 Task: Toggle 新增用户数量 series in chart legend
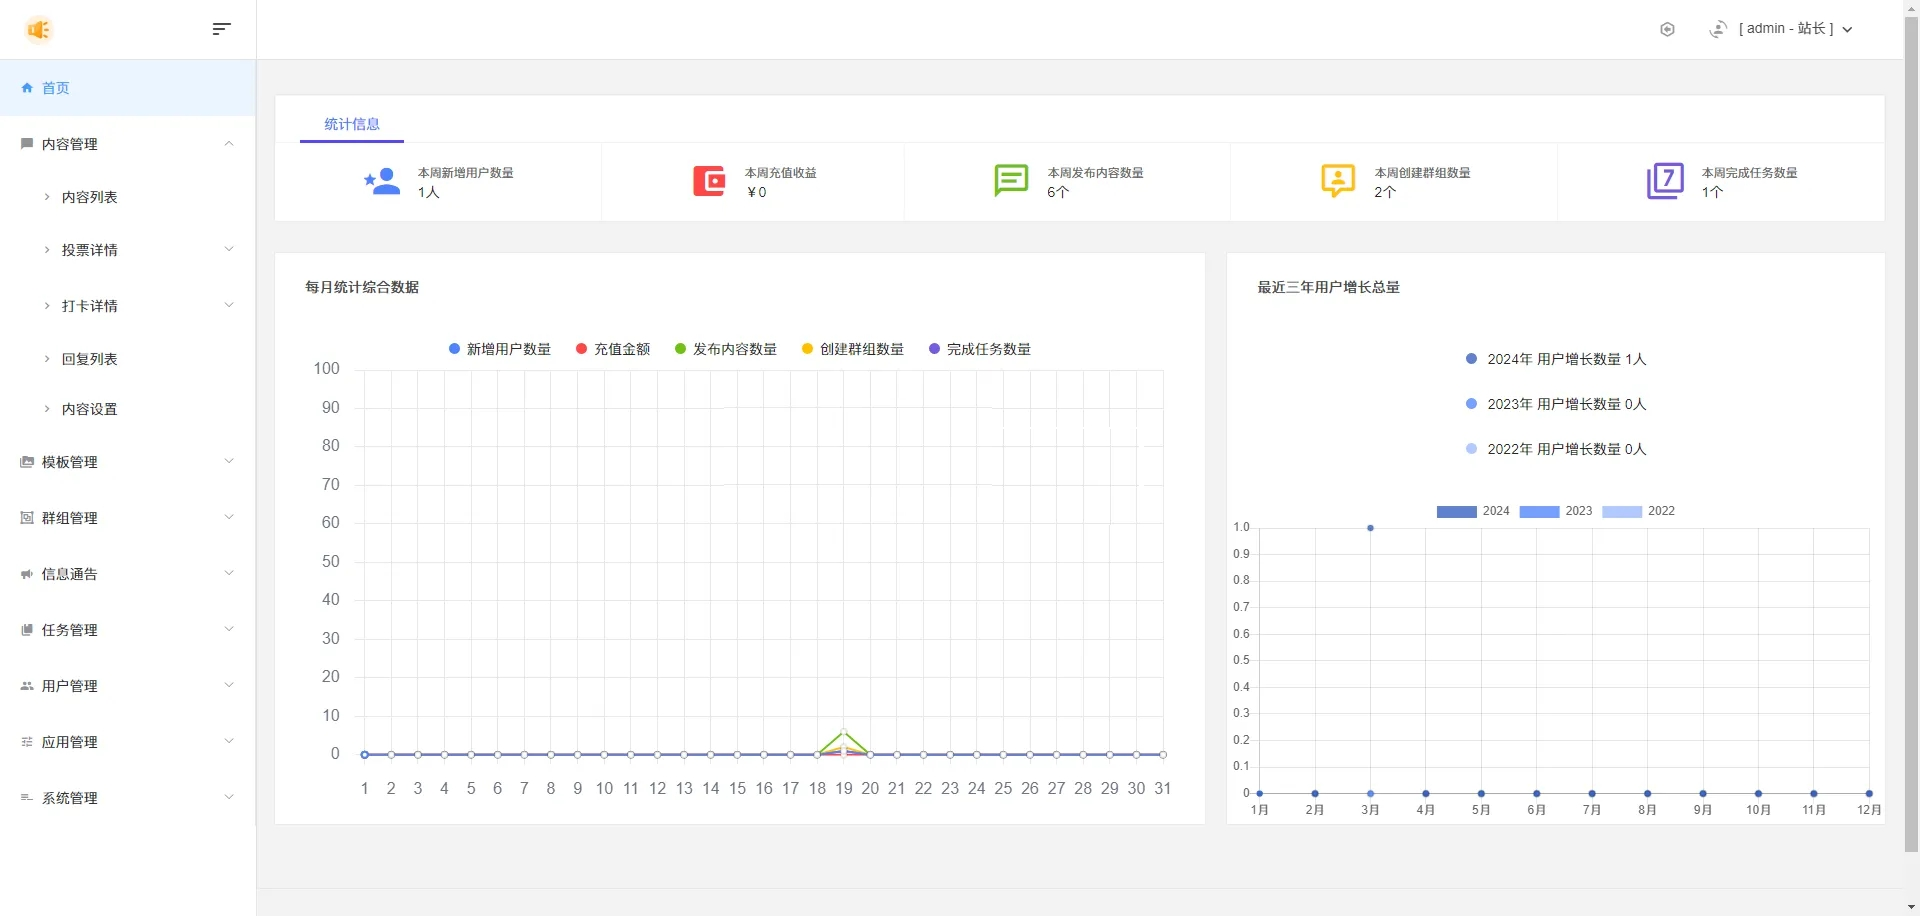click(x=500, y=349)
